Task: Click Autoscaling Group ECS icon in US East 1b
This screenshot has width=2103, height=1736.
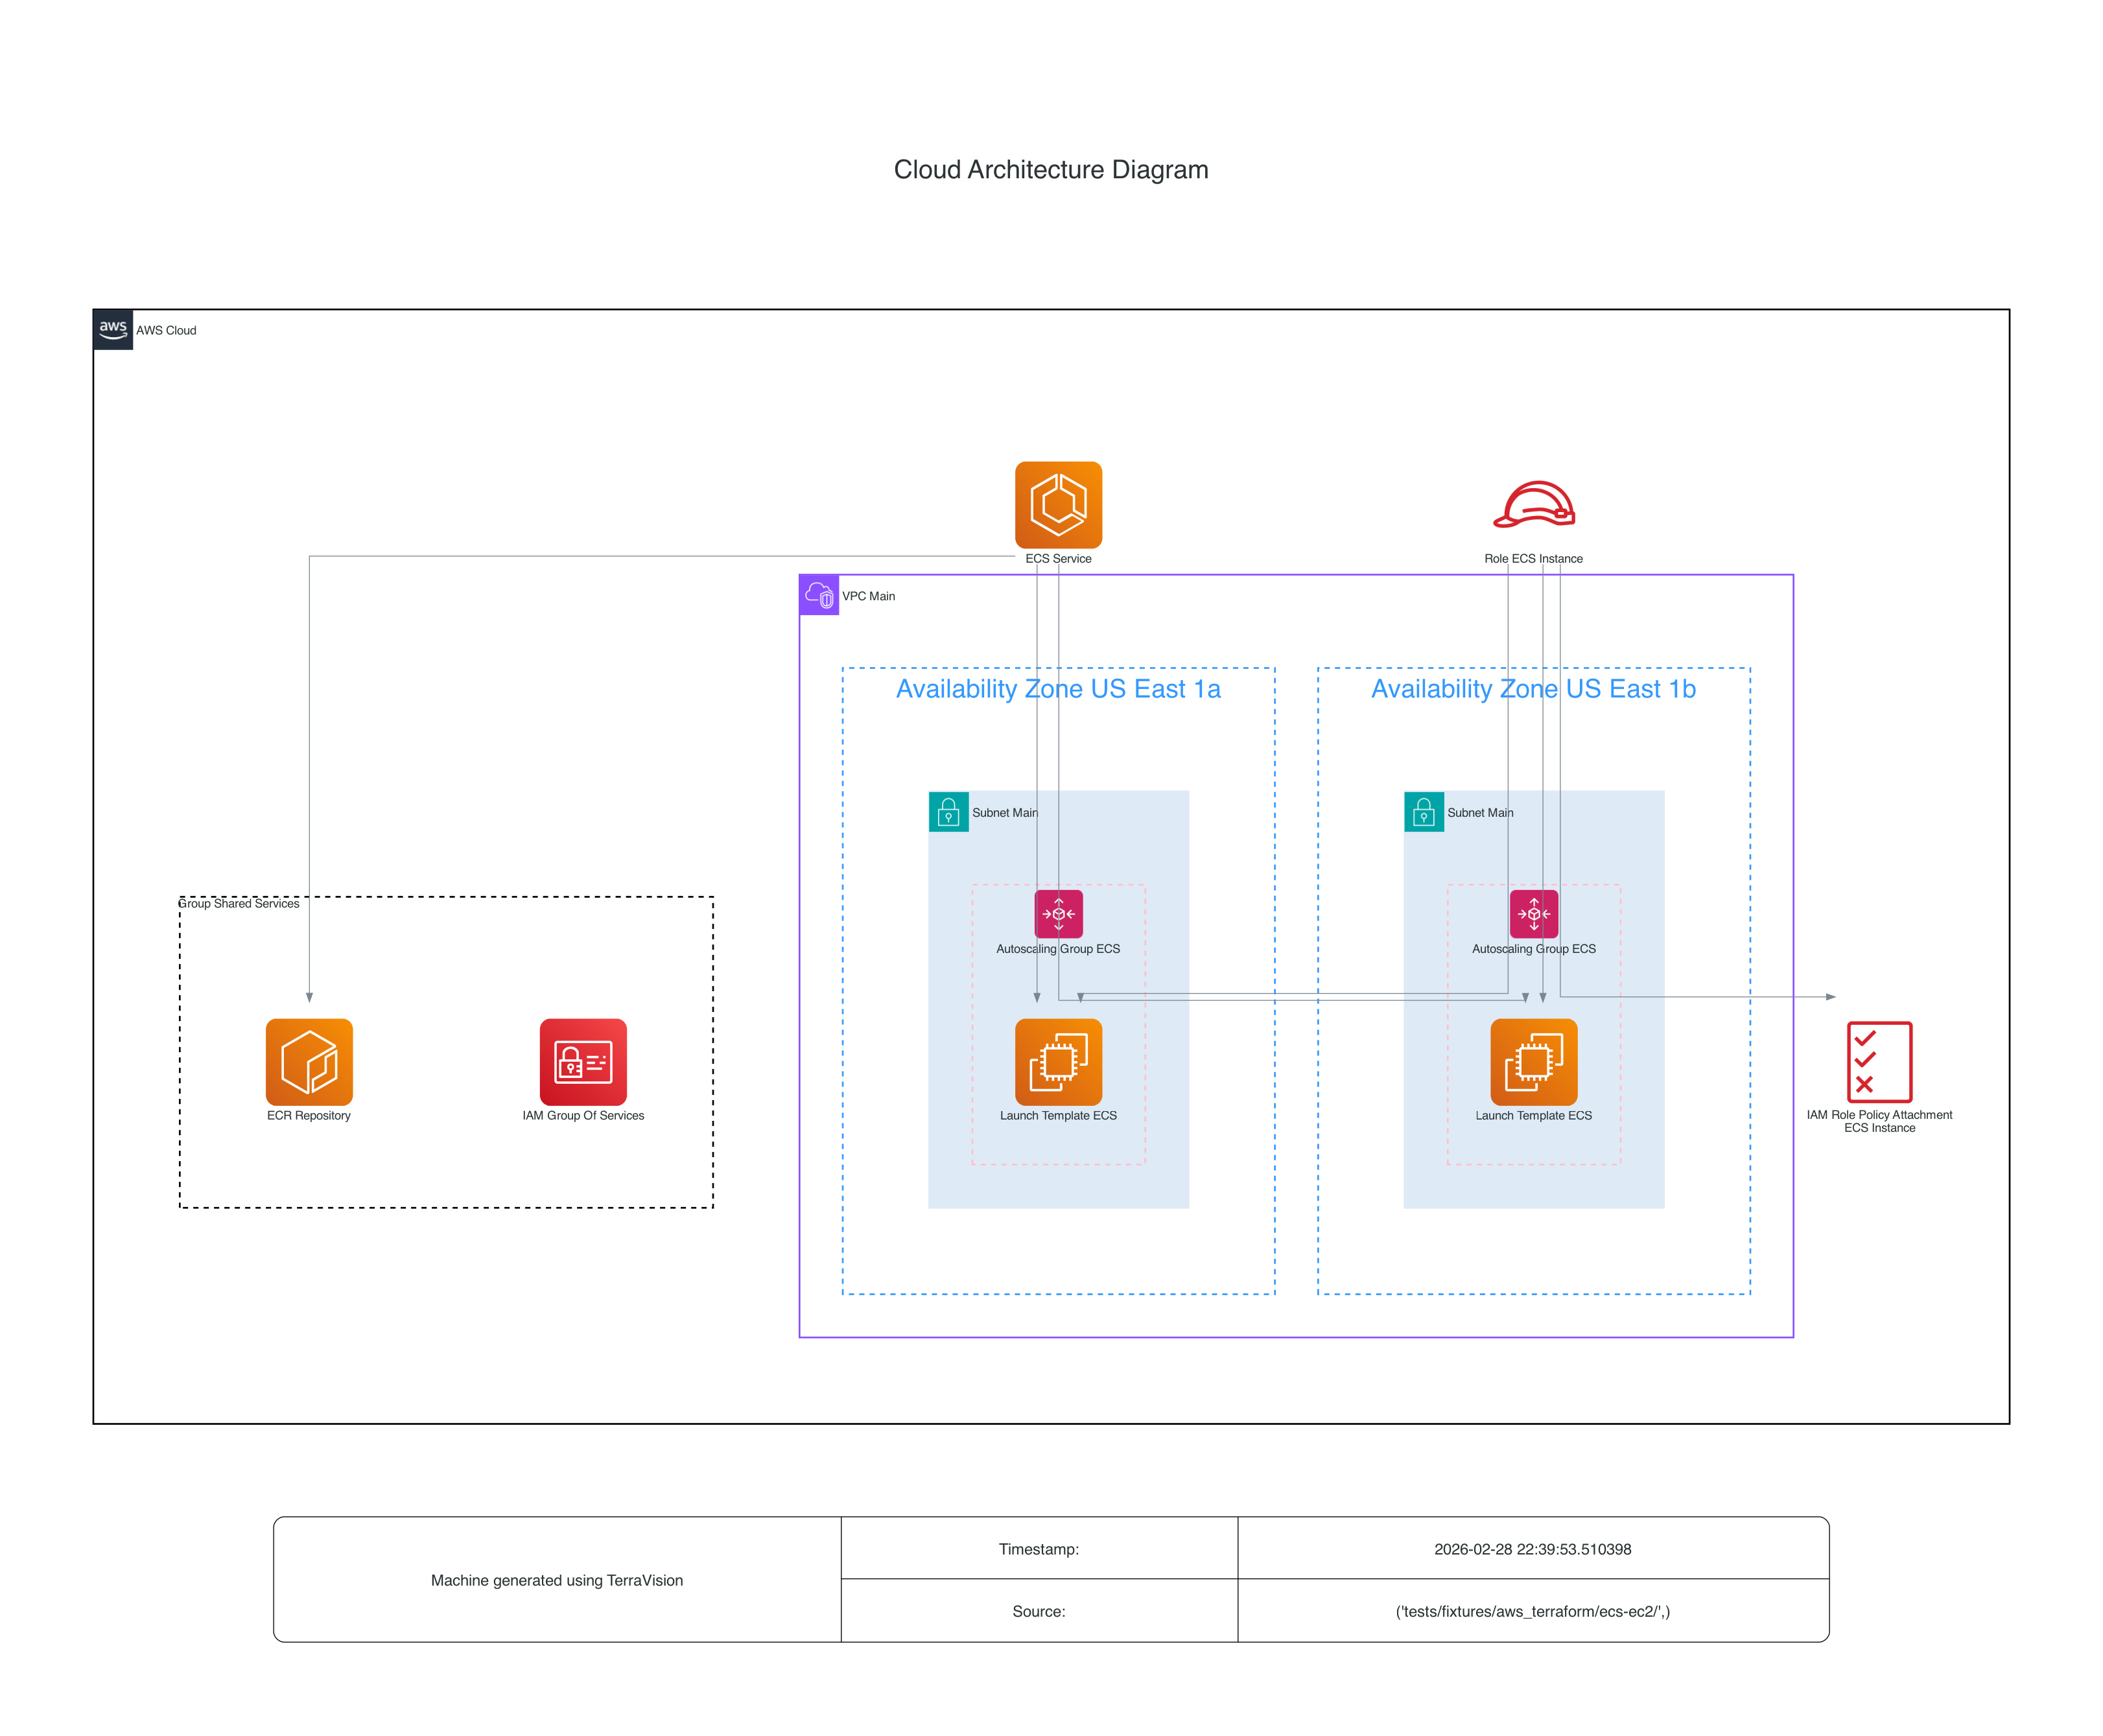Action: (x=1533, y=913)
